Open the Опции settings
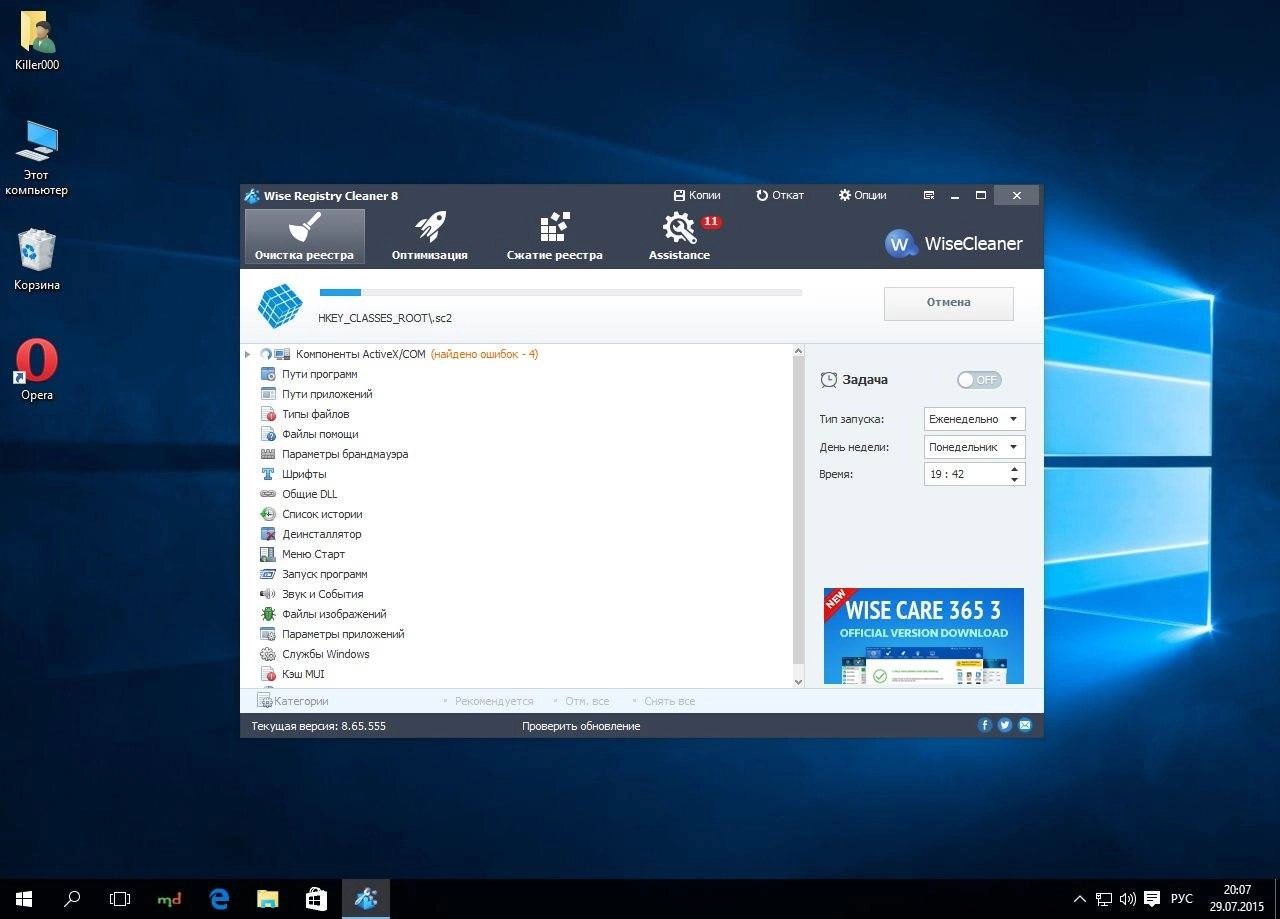The width and height of the screenshot is (1280, 919). coord(862,195)
